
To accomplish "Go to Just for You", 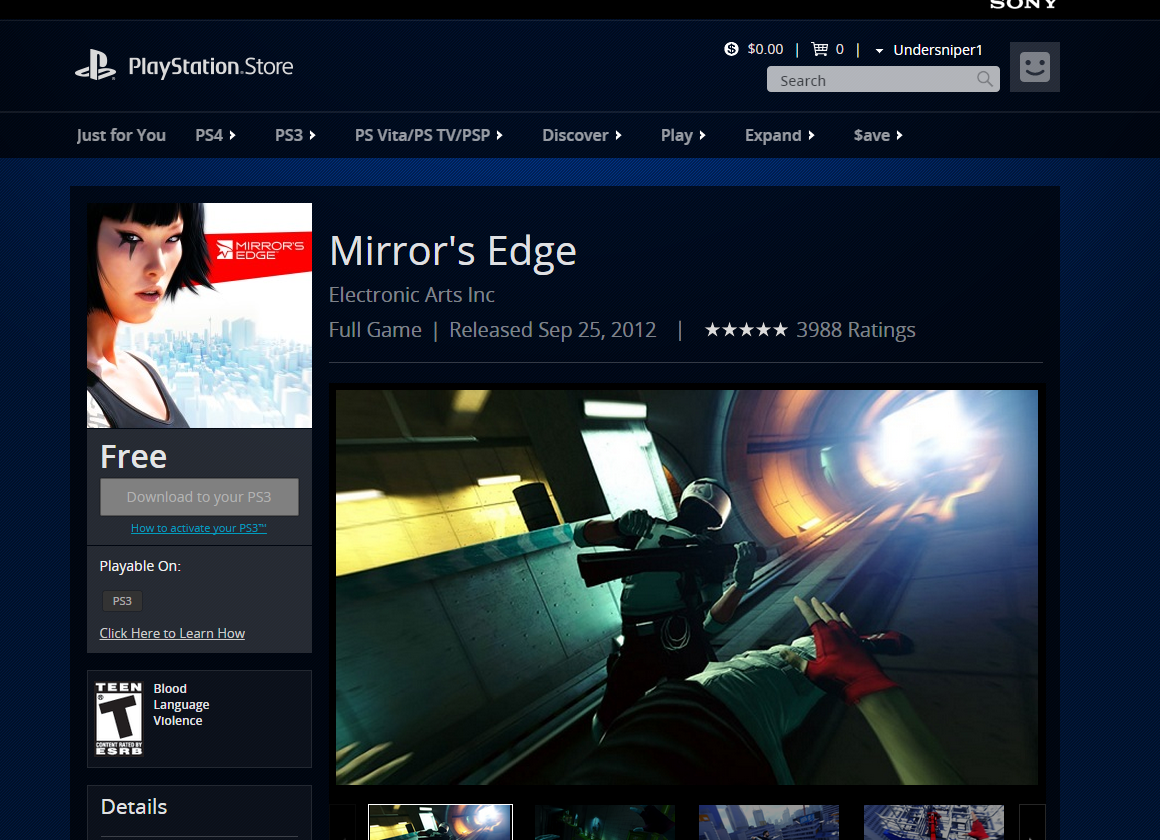I will click(121, 135).
